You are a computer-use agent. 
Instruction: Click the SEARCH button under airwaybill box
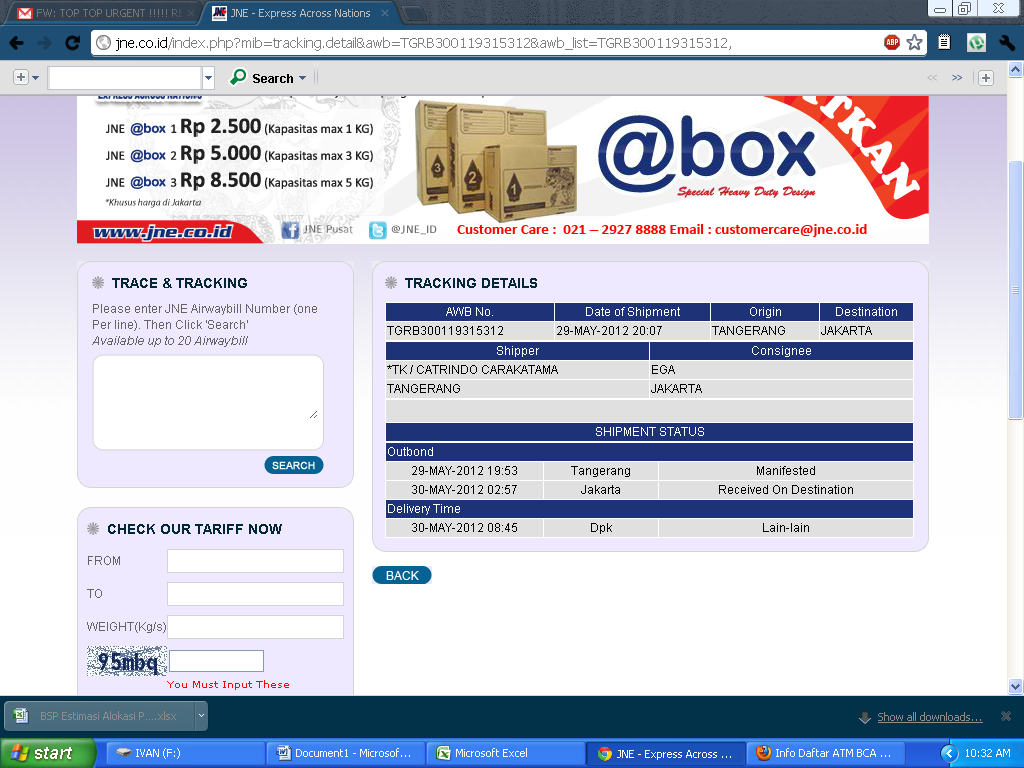(x=293, y=465)
